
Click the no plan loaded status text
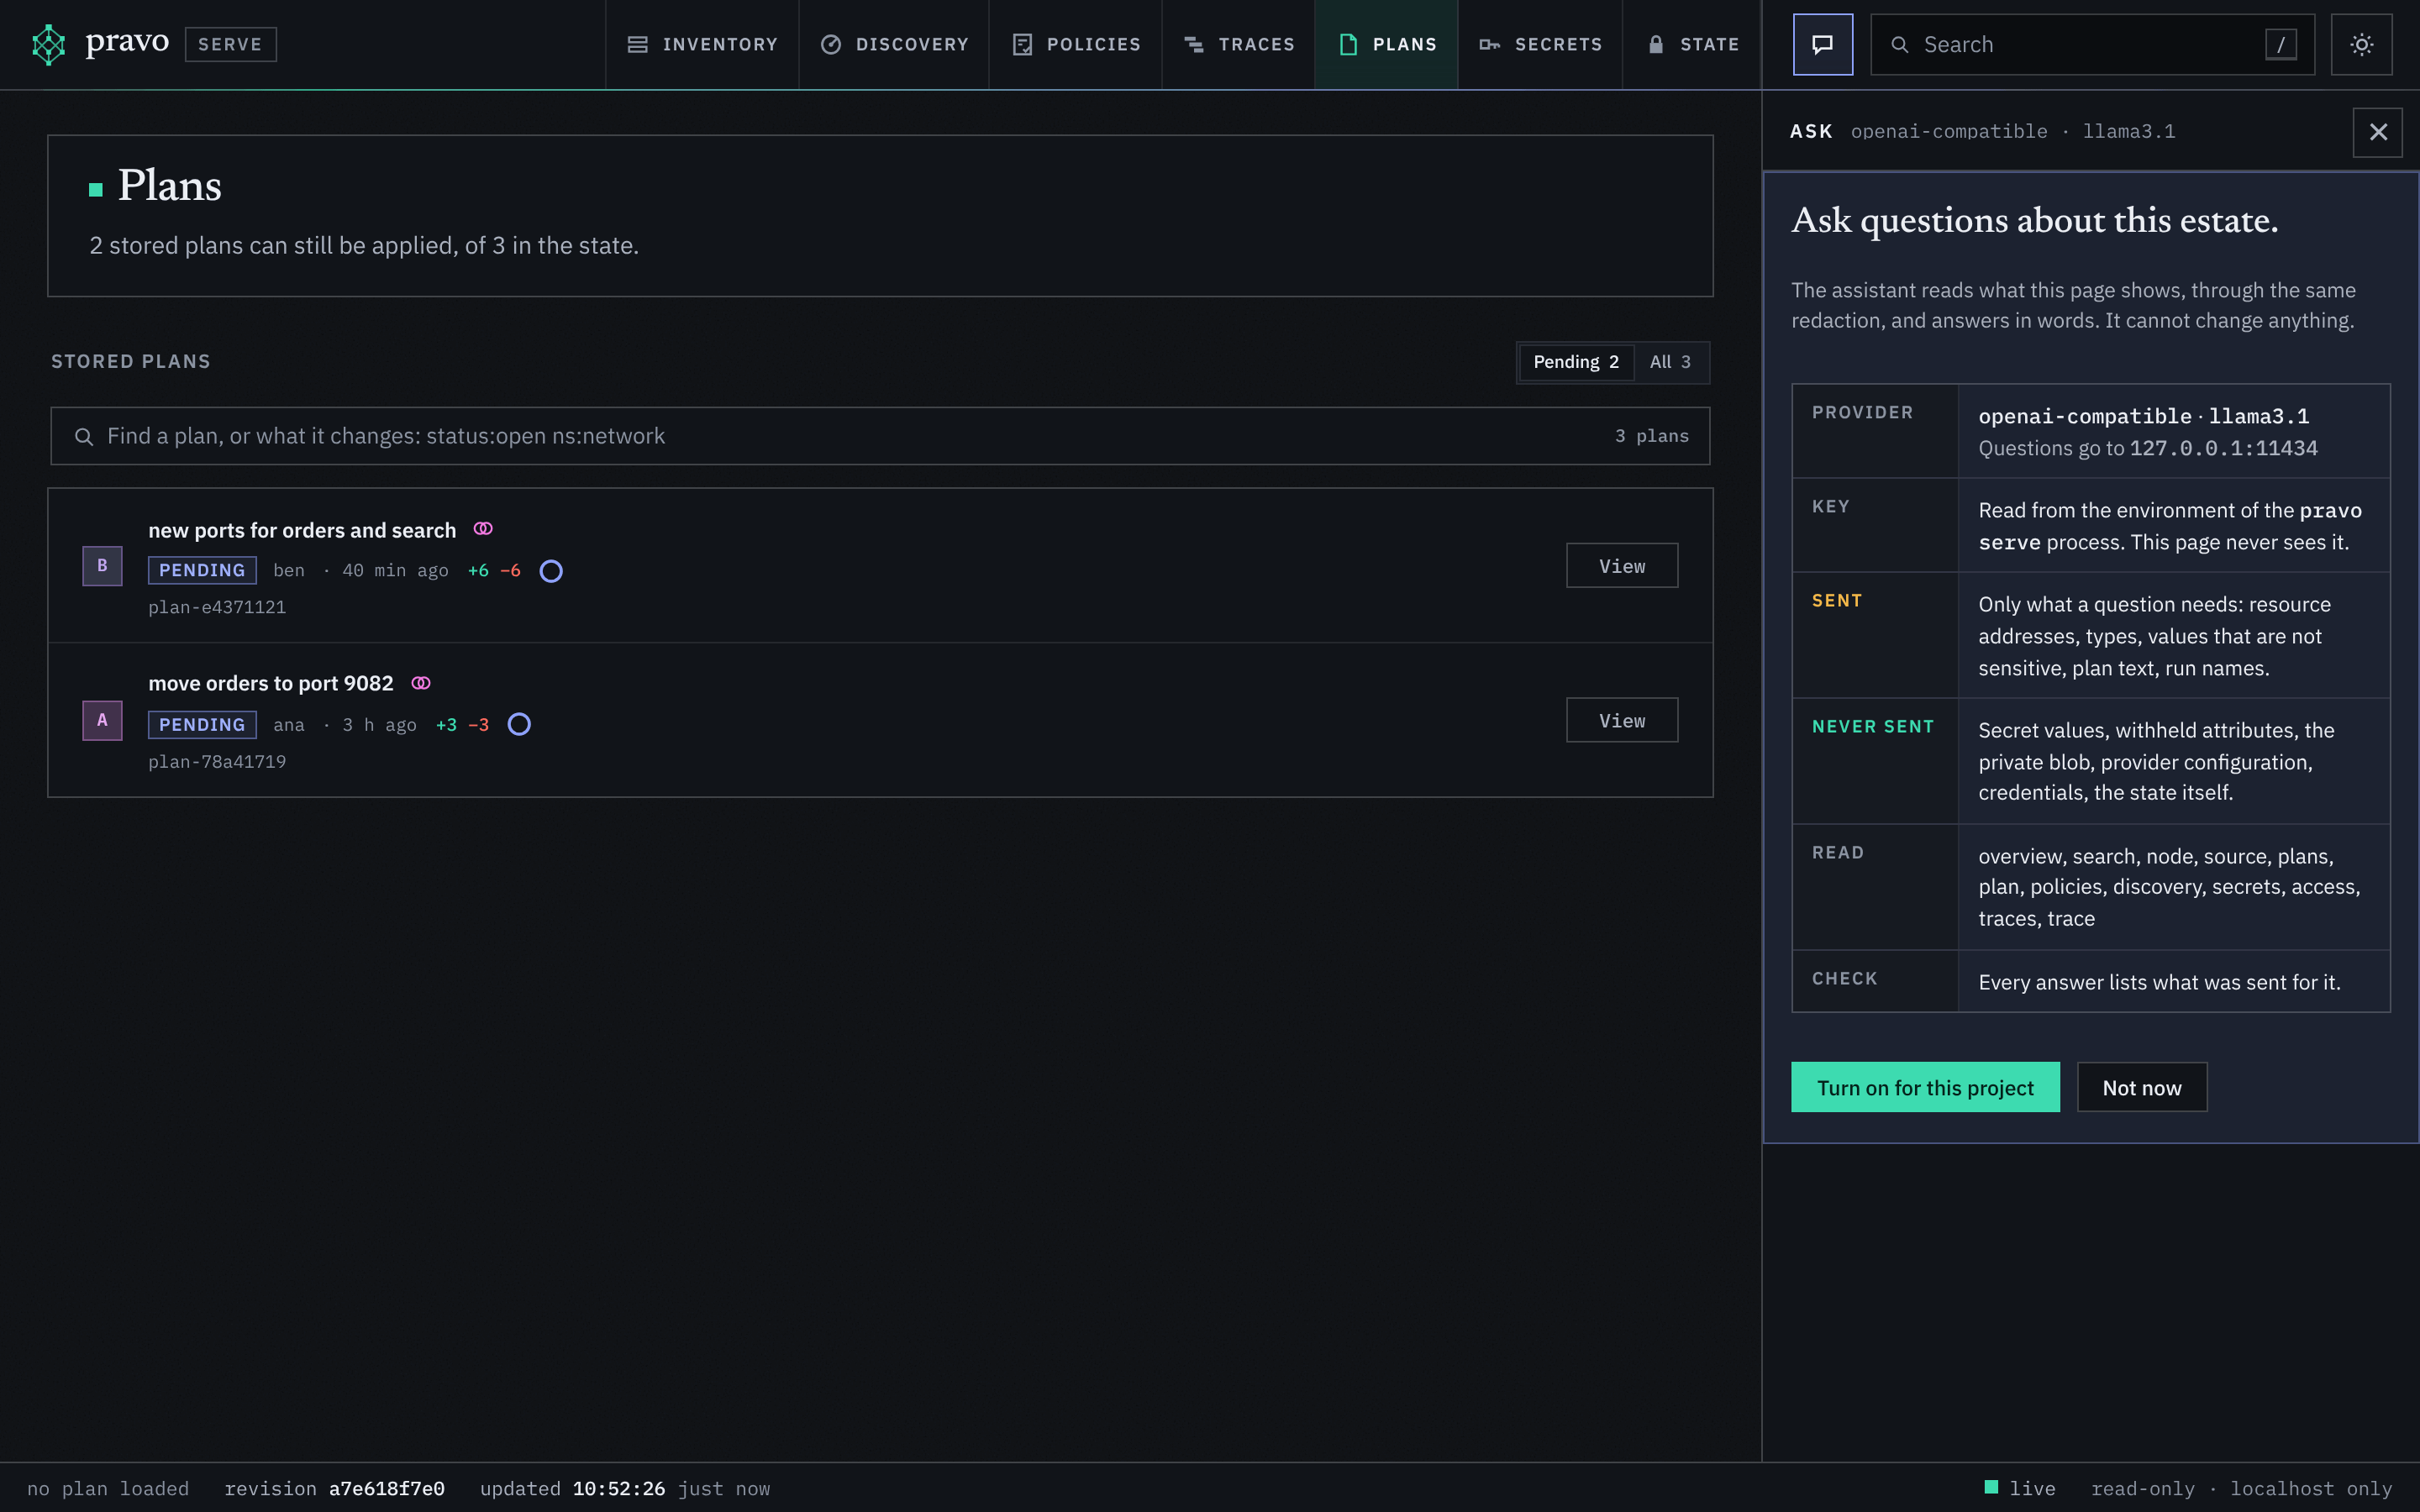tap(108, 1489)
